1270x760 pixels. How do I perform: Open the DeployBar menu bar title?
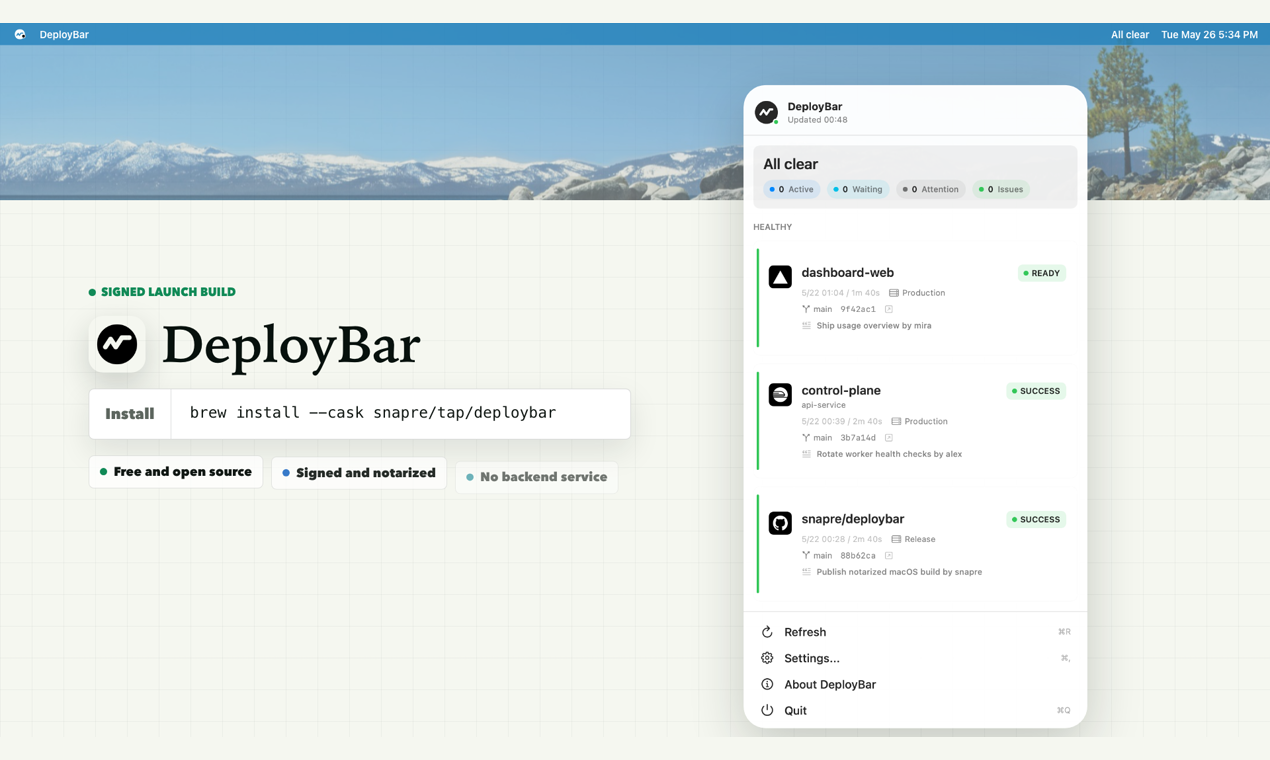[x=64, y=34]
